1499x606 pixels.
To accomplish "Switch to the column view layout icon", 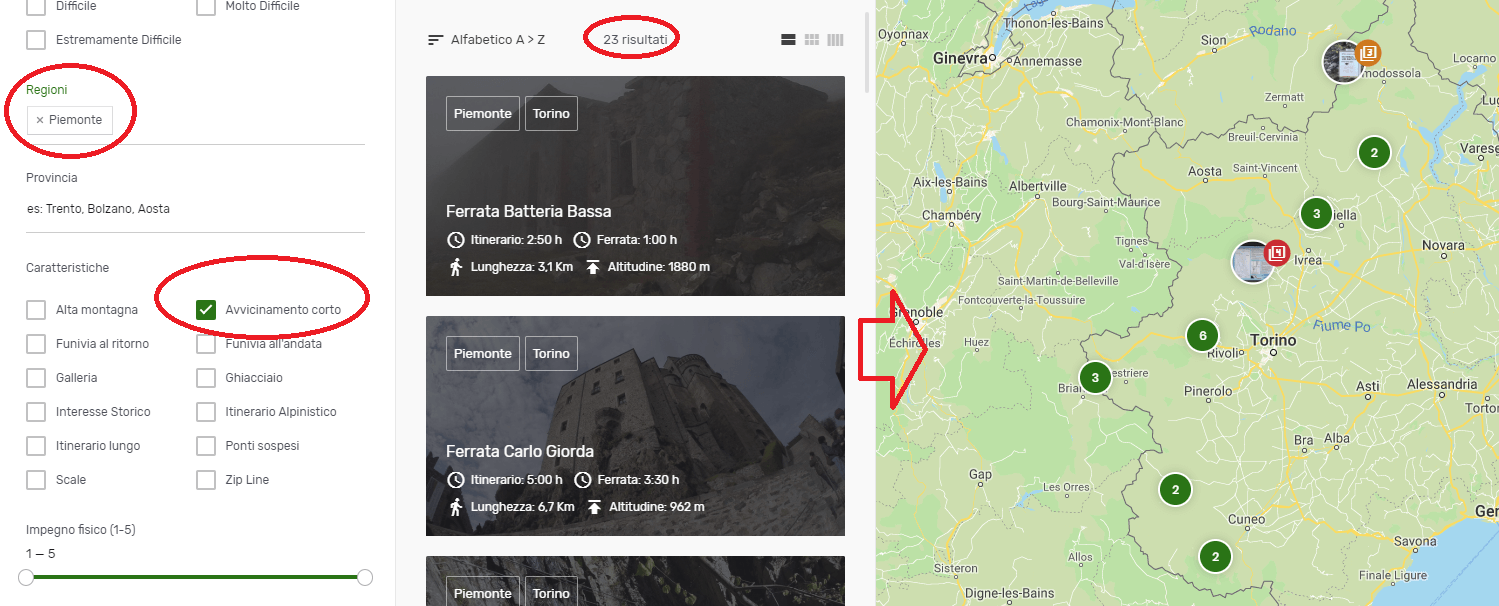I will click(835, 40).
